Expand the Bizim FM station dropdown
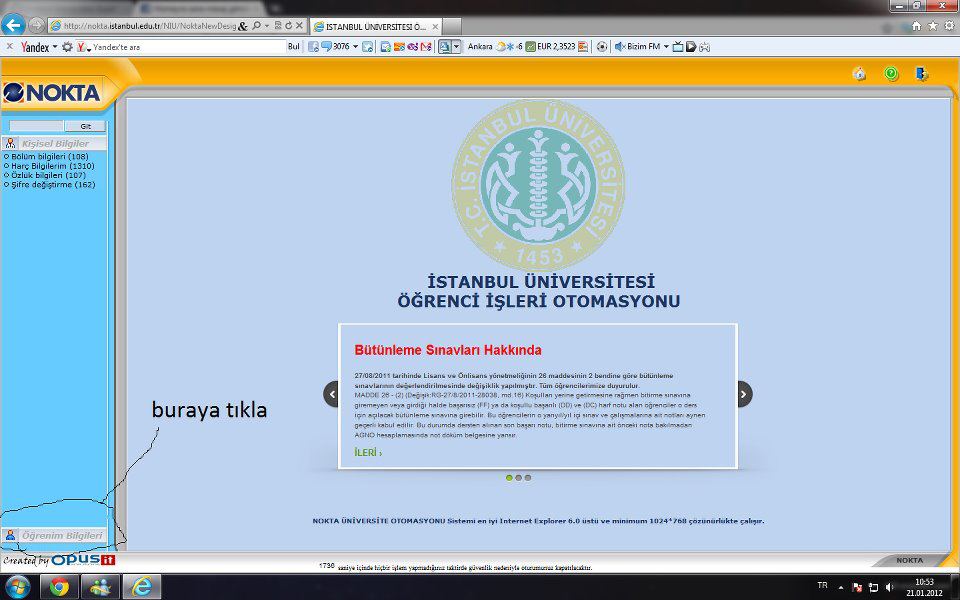Image resolution: width=960 pixels, height=600 pixels. click(666, 47)
